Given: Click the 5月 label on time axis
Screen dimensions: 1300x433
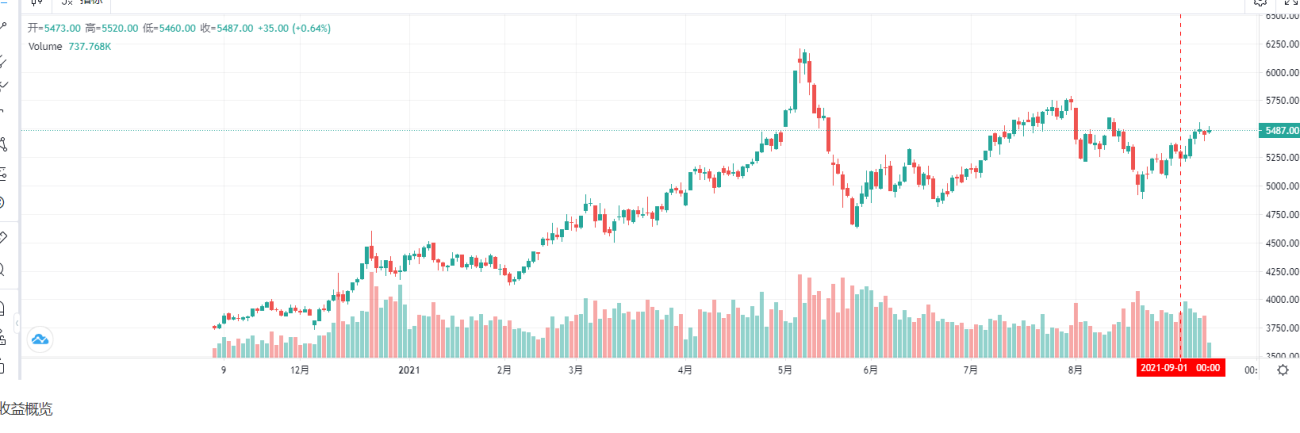Looking at the screenshot, I should click(786, 369).
